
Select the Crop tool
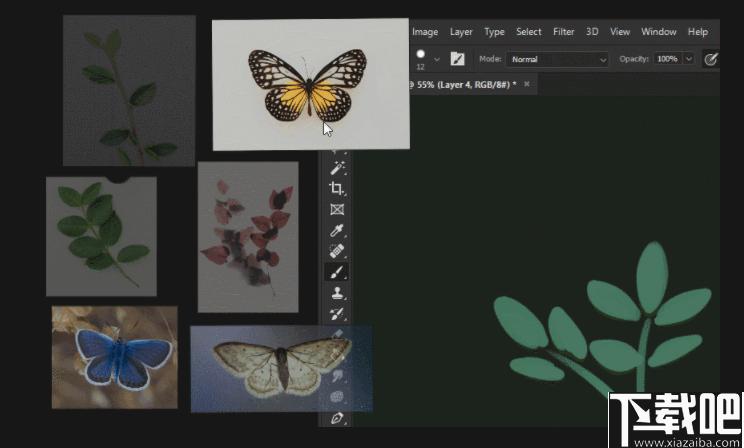pyautogui.click(x=336, y=188)
